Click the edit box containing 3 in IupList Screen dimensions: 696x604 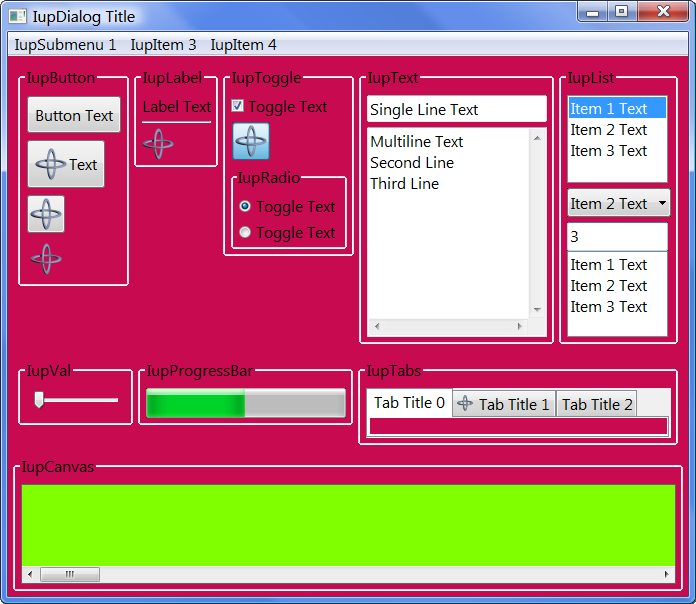click(x=617, y=237)
